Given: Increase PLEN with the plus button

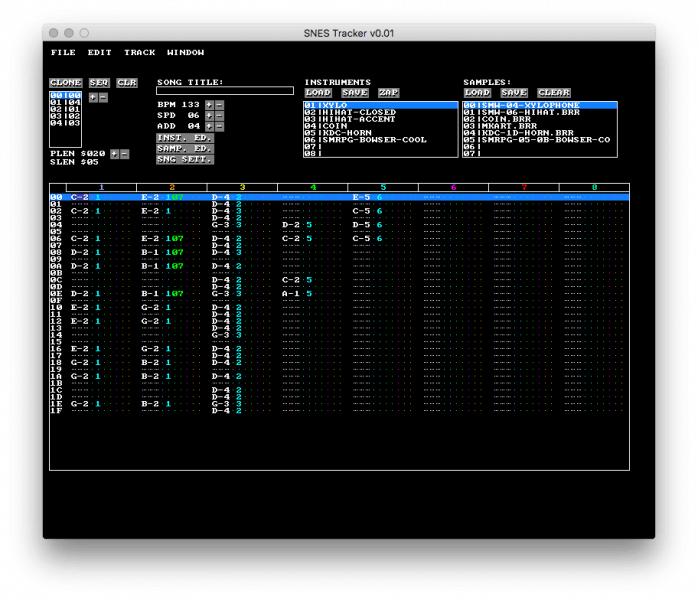Looking at the screenshot, I should click(x=114, y=154).
